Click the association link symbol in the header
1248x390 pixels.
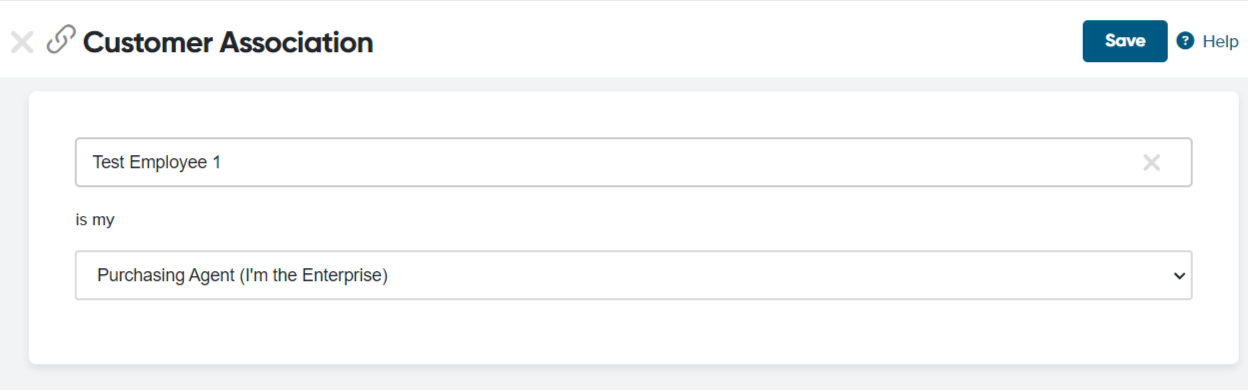(61, 40)
